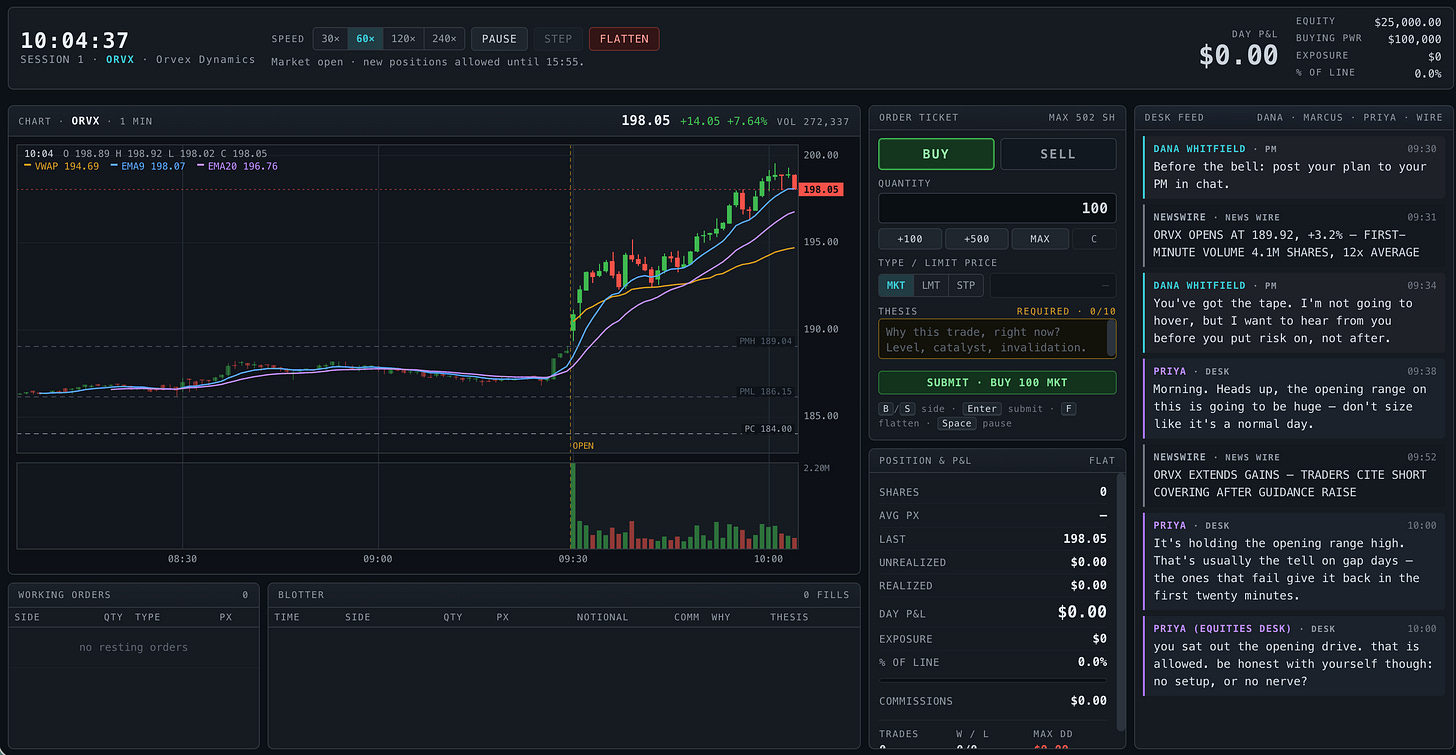The width and height of the screenshot is (1456, 755).
Task: Click the Commissions row in Position & P&L
Action: (993, 701)
